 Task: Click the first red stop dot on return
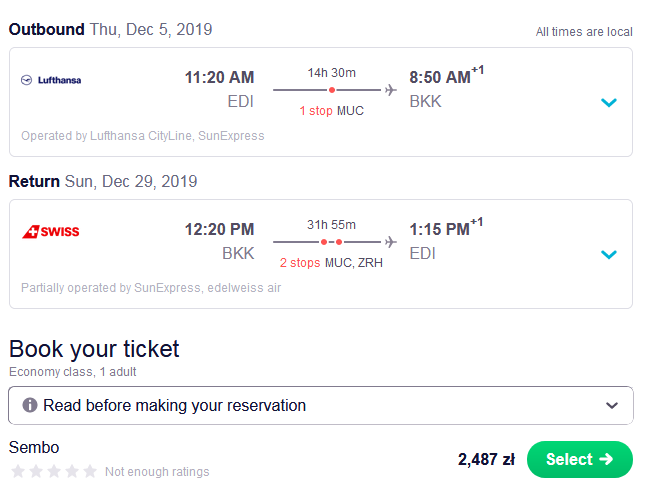tap(324, 242)
